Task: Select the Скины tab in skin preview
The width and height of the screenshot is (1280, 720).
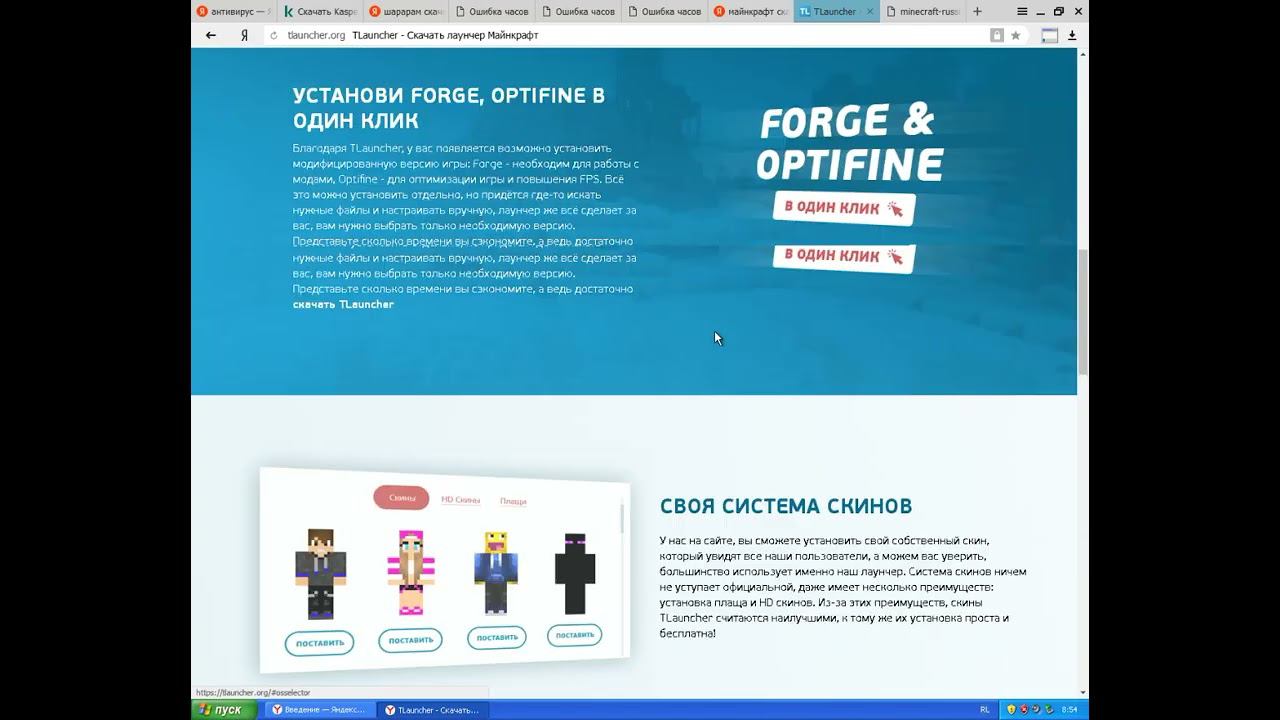Action: point(401,497)
